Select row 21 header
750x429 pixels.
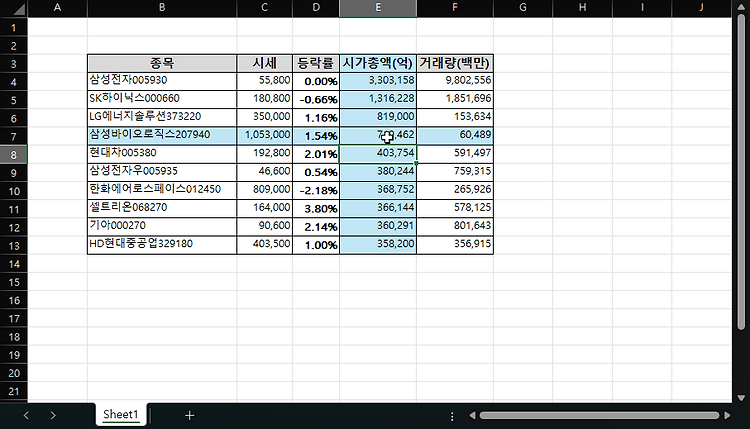14,391
